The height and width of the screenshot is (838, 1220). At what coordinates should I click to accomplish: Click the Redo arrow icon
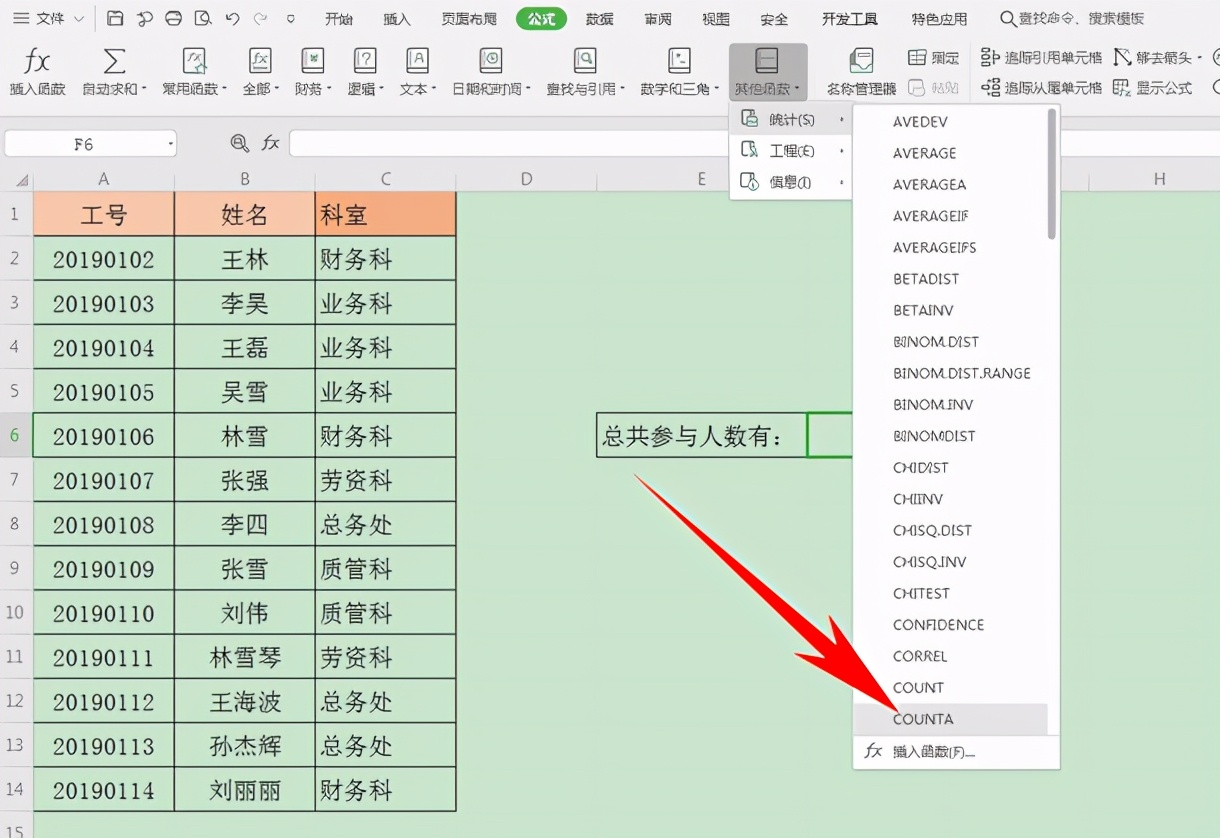pyautogui.click(x=260, y=18)
